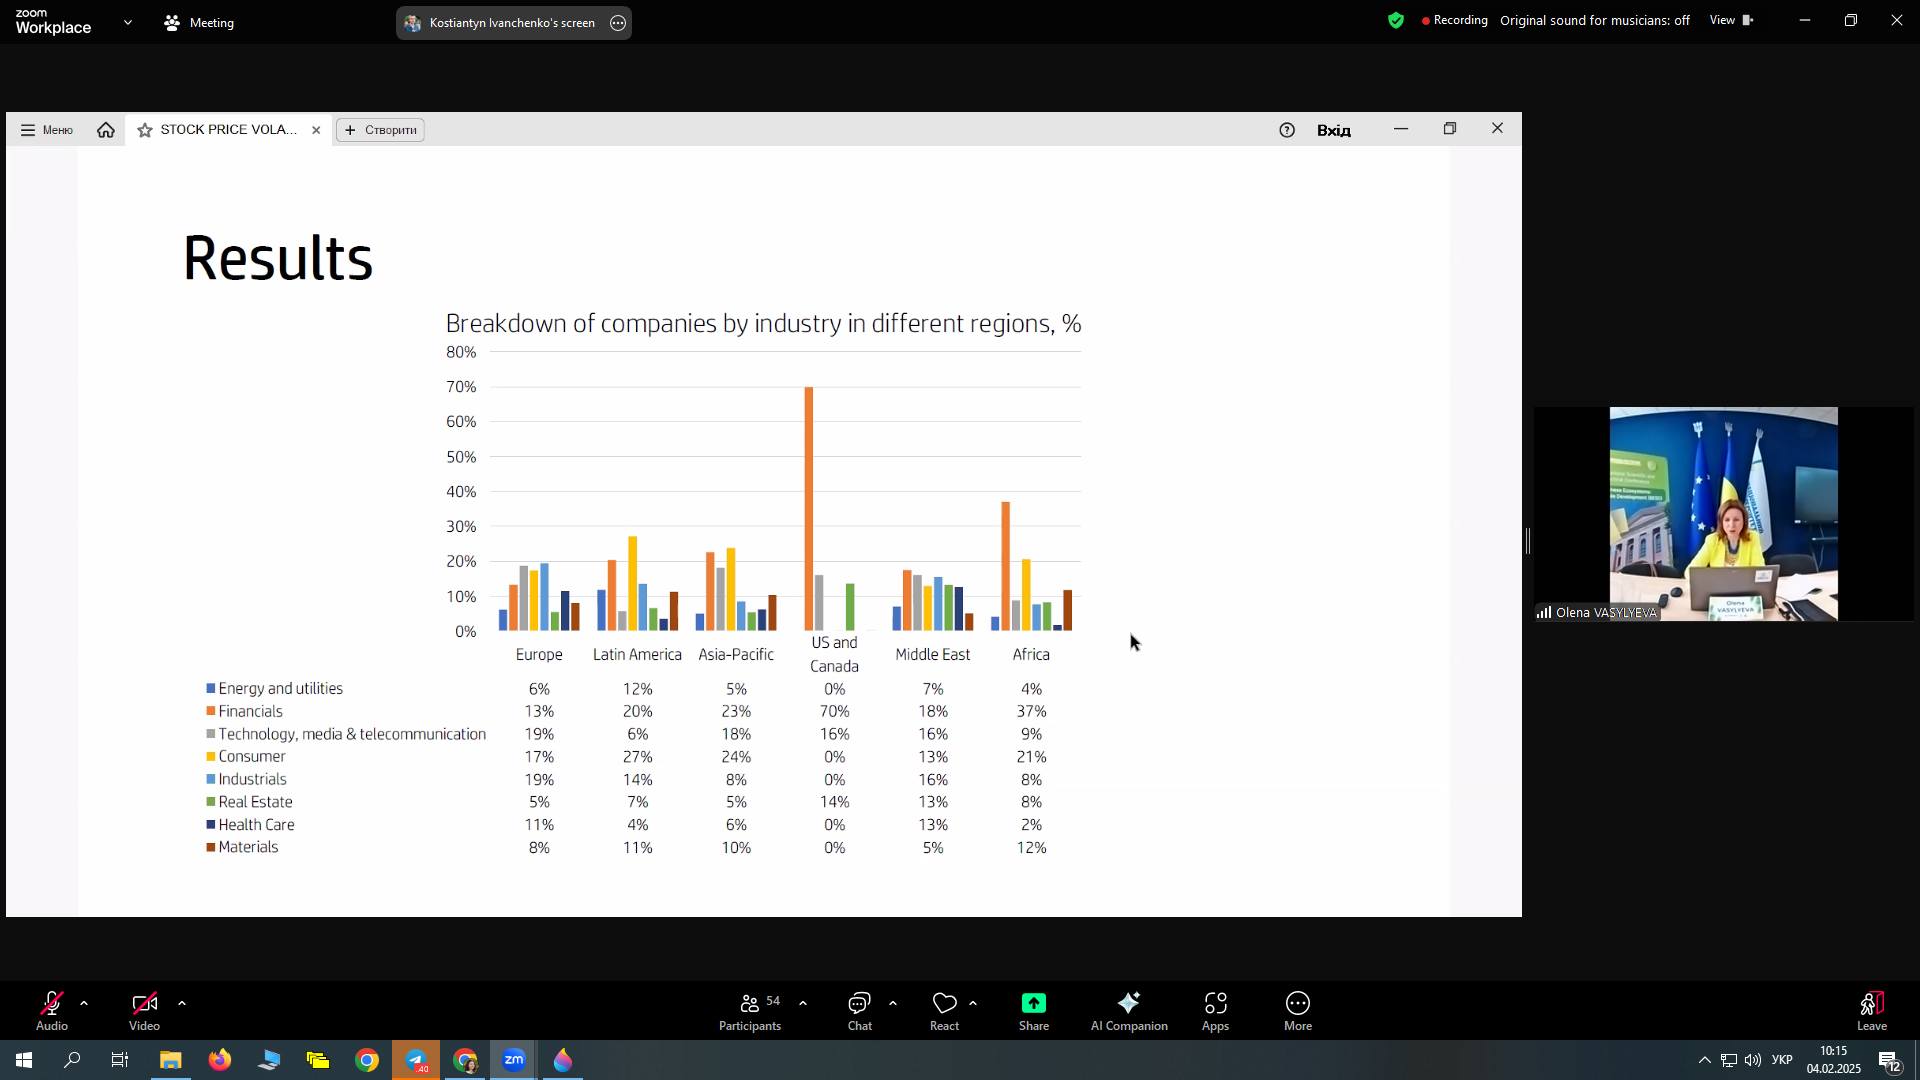Open the Chat panel
The width and height of the screenshot is (1920, 1080).
click(x=859, y=1010)
